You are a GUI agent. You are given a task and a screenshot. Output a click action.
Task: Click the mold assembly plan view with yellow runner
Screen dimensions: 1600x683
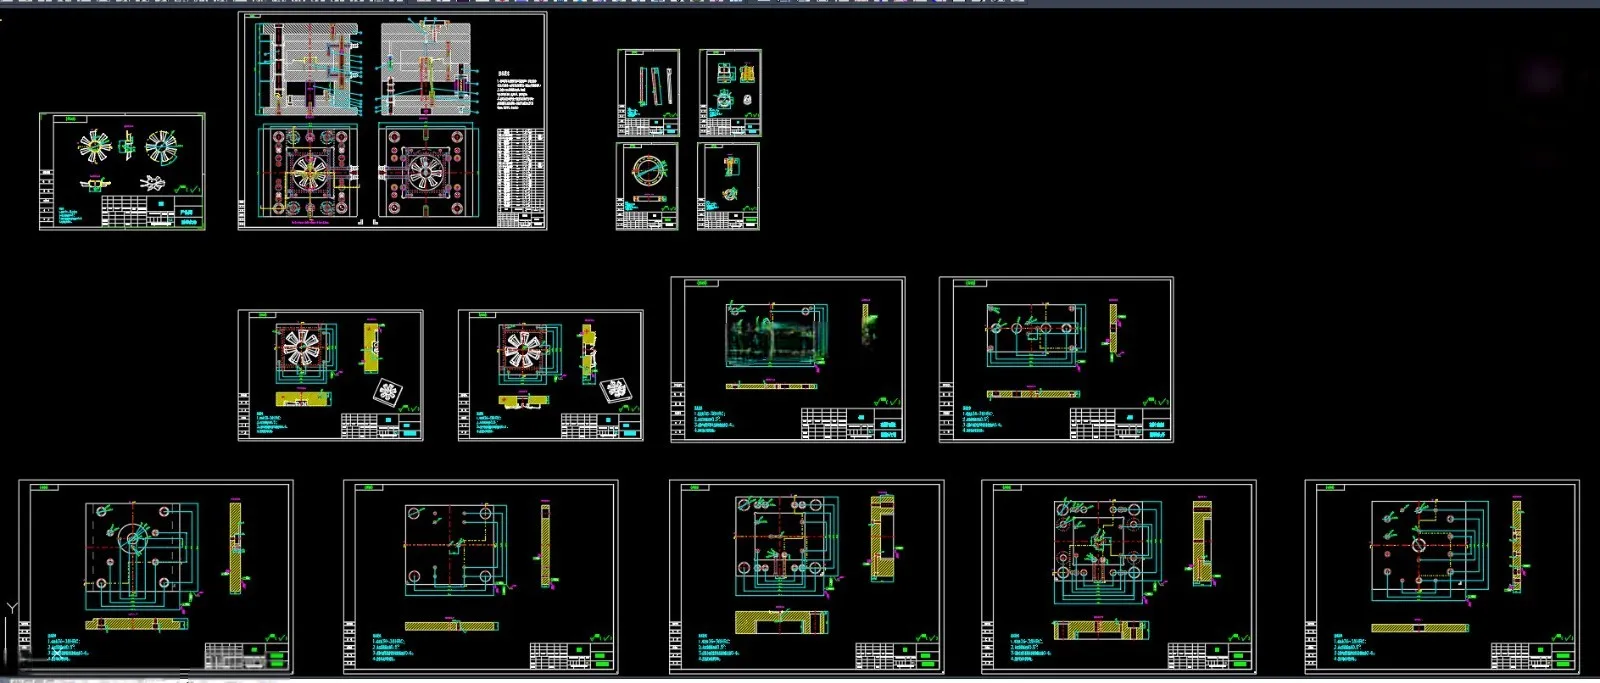[x=309, y=172]
